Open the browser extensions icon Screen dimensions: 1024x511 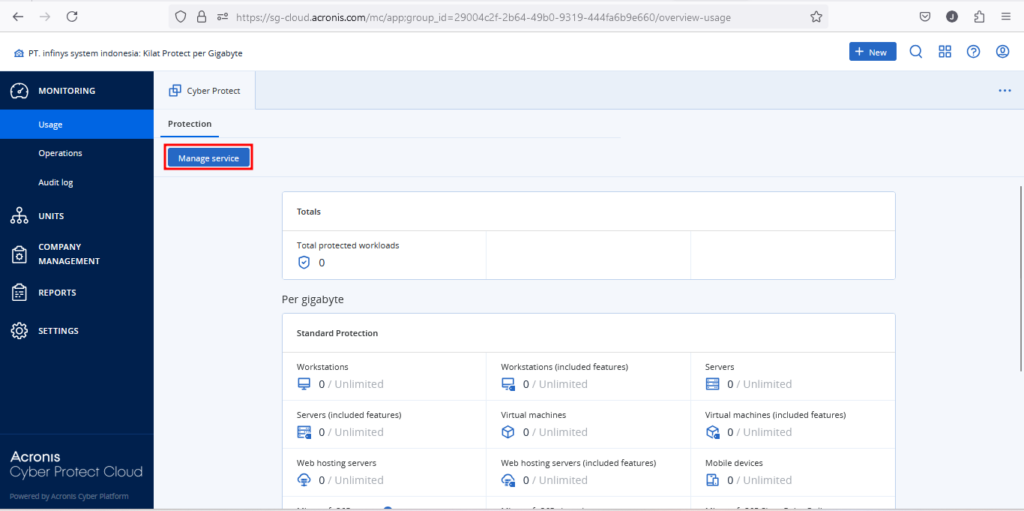coord(978,17)
